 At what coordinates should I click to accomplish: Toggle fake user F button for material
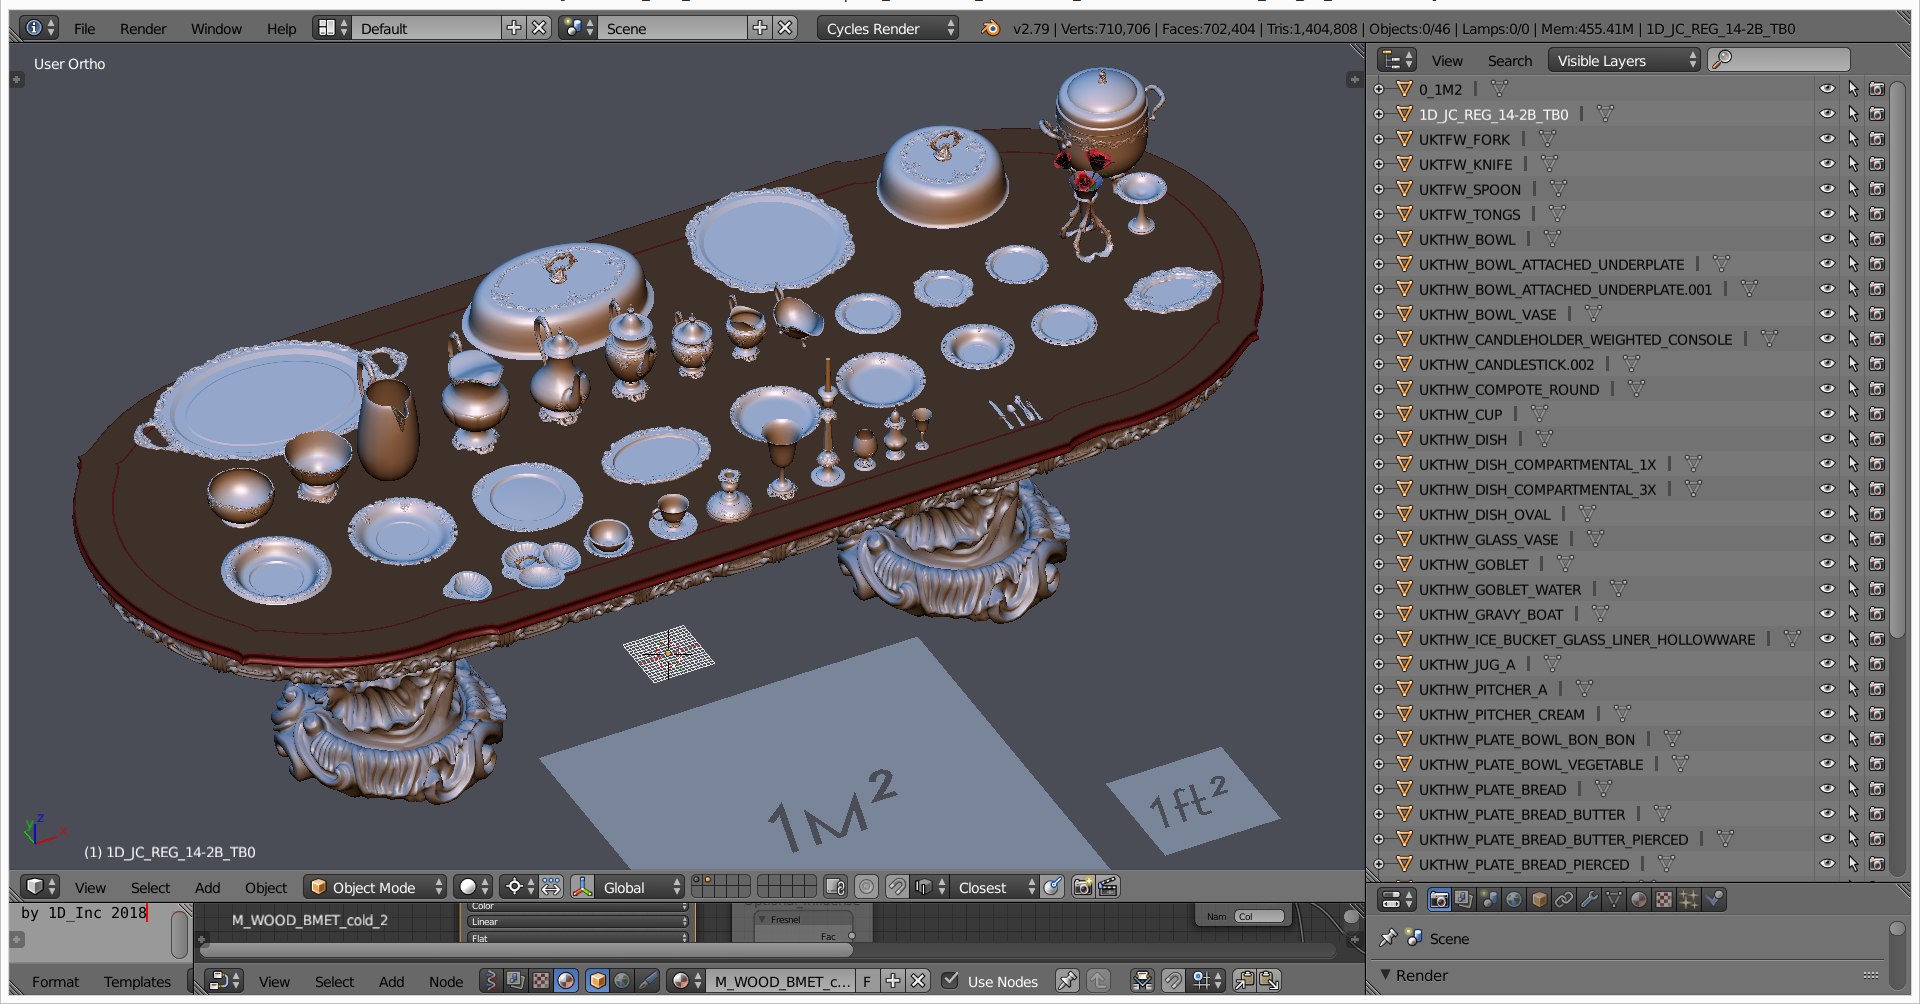coord(867,981)
